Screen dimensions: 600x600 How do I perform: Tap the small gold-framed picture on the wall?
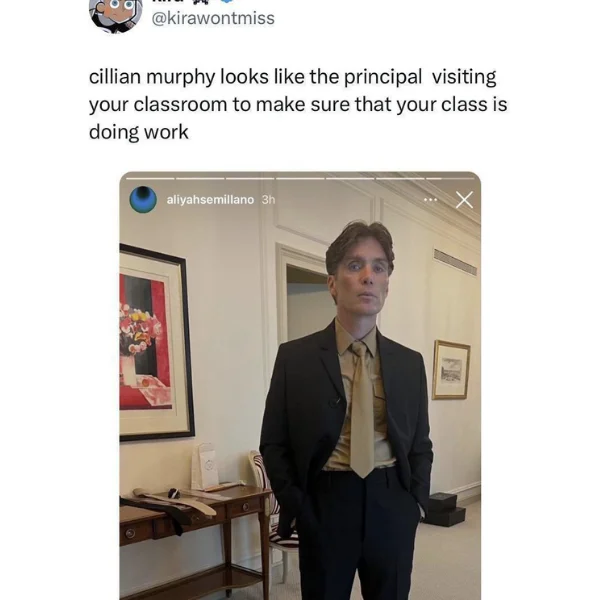pyautogui.click(x=451, y=370)
